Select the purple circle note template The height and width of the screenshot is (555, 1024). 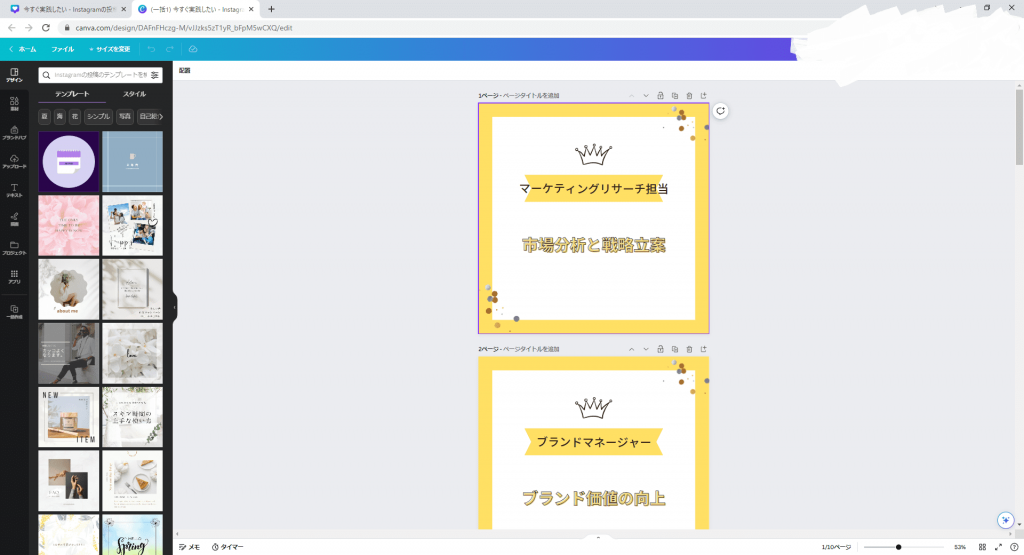[69, 162]
